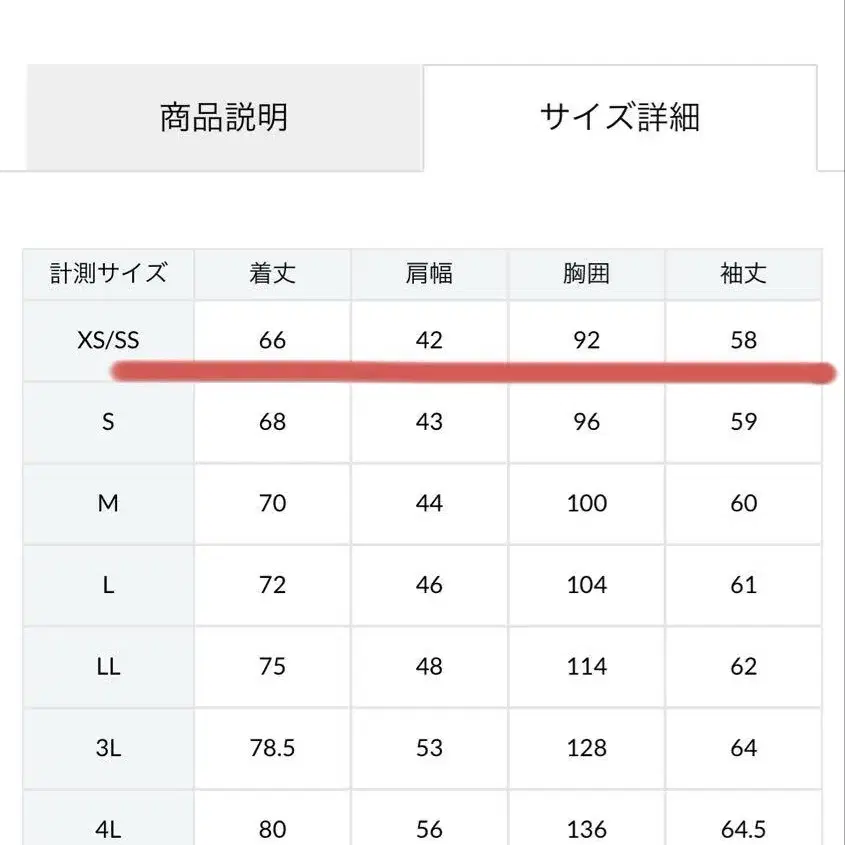
Task: Select the LL size row label
Action: pyautogui.click(x=108, y=666)
